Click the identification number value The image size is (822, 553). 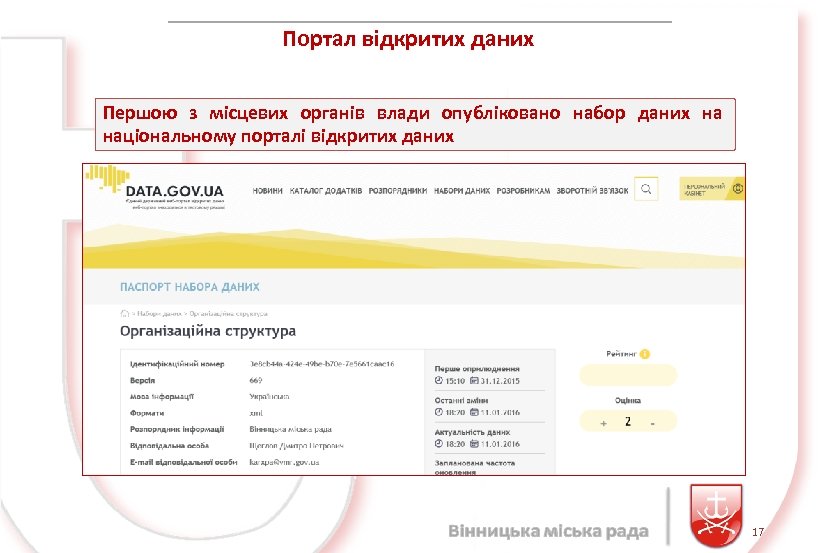pos(322,364)
